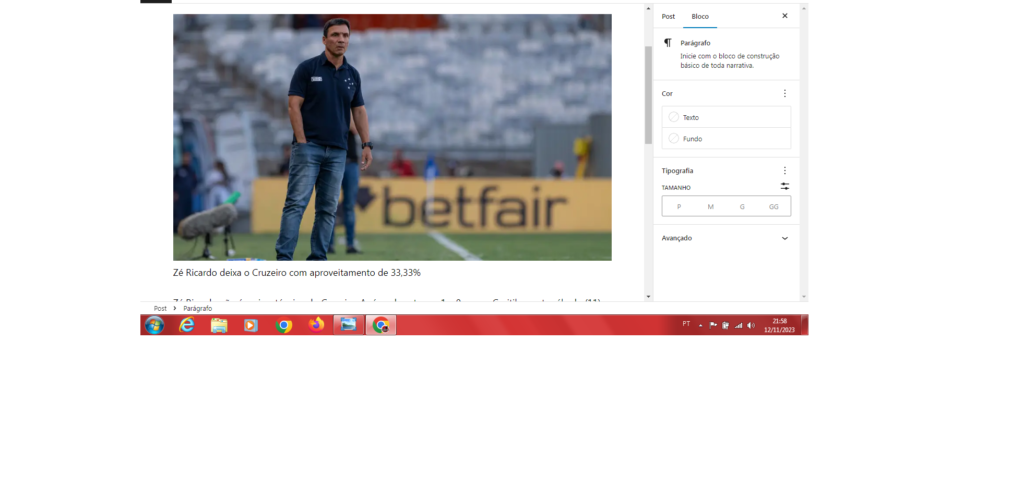Switch to the Bloco tab
1024x487 pixels.
tap(700, 16)
